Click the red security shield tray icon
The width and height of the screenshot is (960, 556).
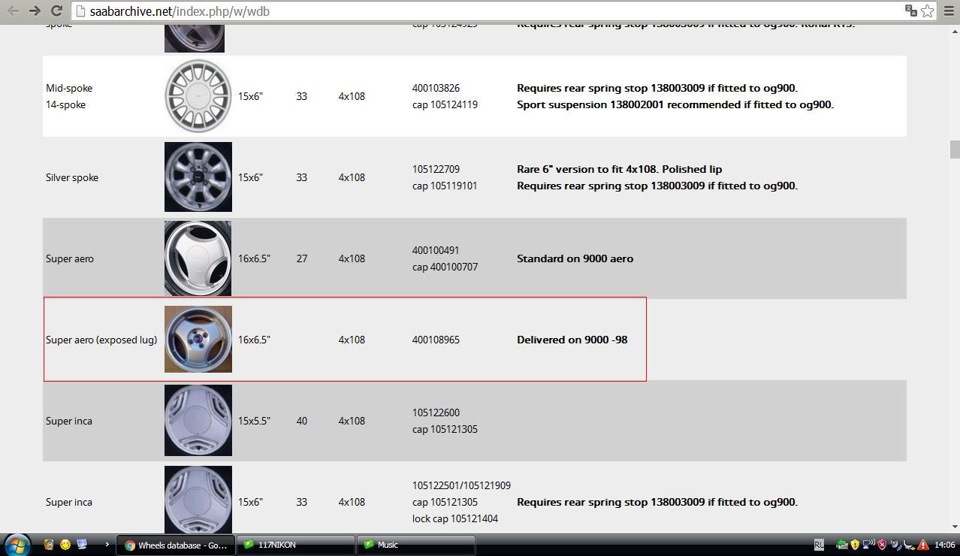coord(882,544)
